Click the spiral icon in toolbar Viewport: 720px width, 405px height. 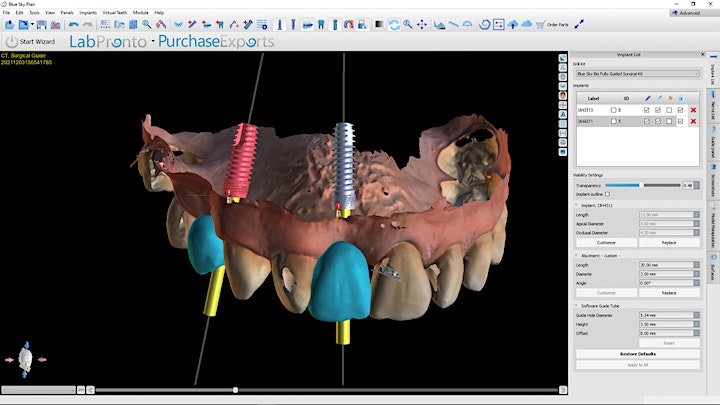(484, 25)
